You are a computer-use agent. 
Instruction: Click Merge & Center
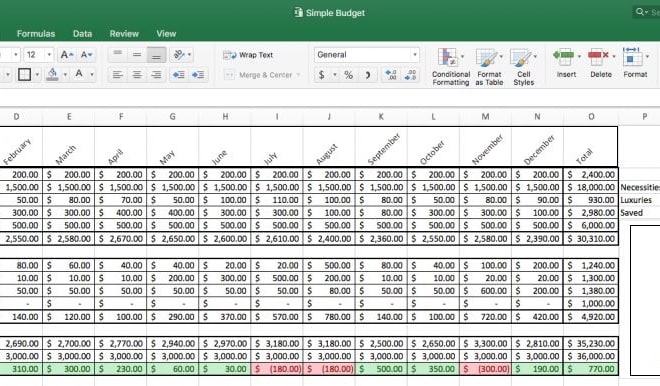(x=258, y=75)
